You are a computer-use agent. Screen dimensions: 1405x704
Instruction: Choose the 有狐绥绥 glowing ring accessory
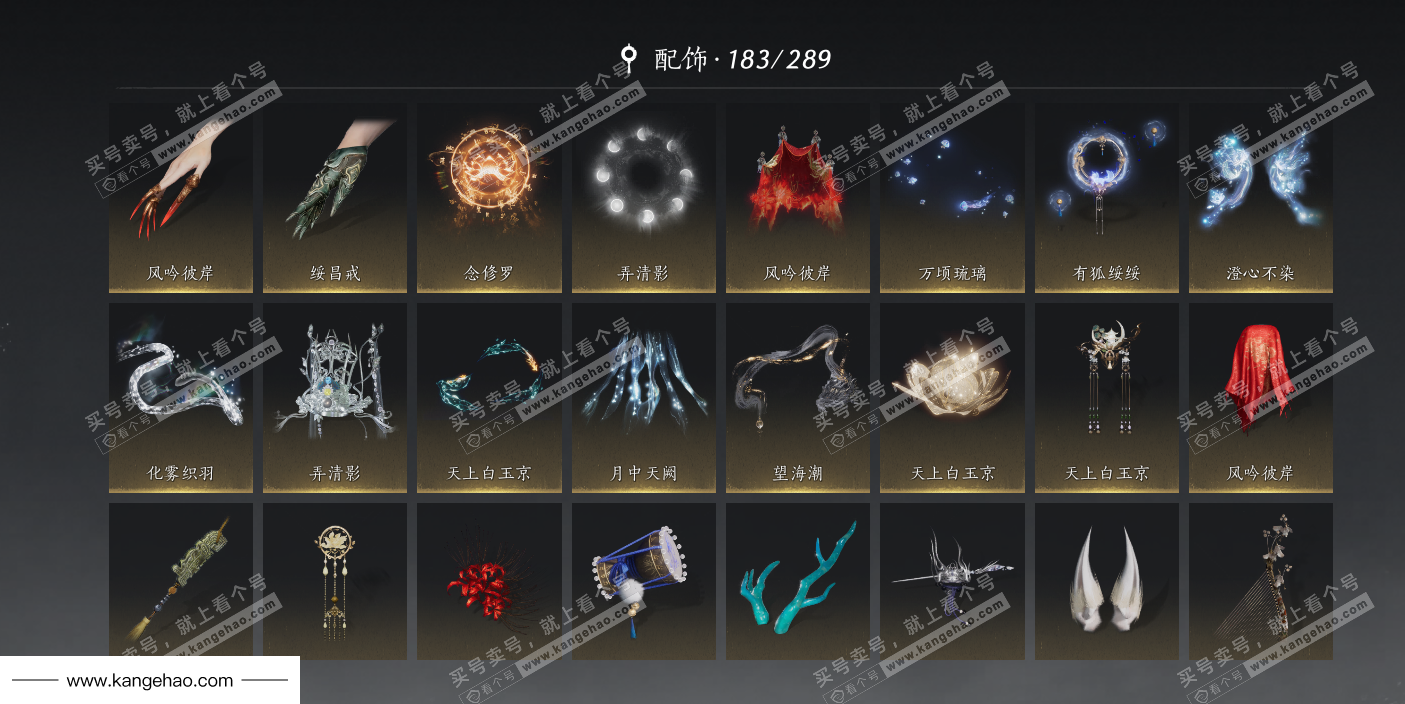pyautogui.click(x=1107, y=198)
